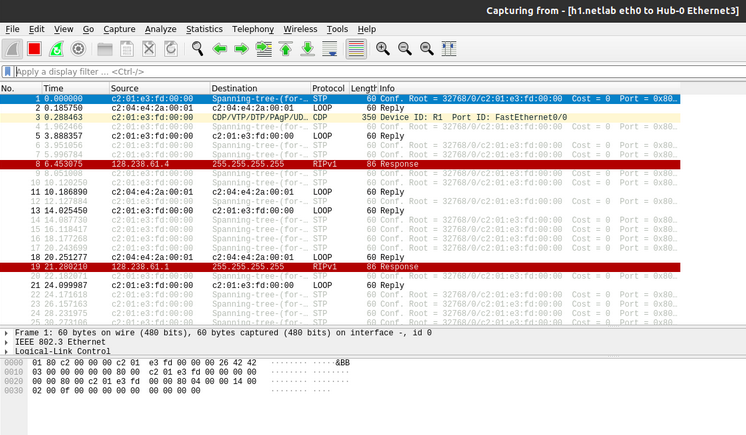
Task: Open the Statistics menu
Action: pyautogui.click(x=204, y=29)
